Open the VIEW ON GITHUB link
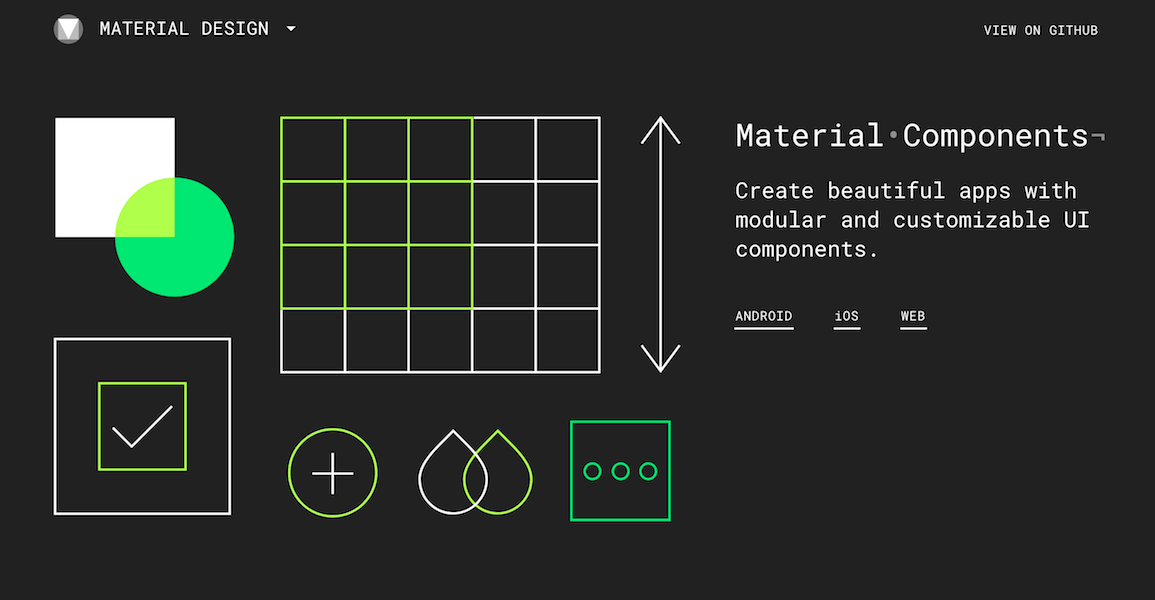This screenshot has height=600, width=1155. tap(1040, 30)
